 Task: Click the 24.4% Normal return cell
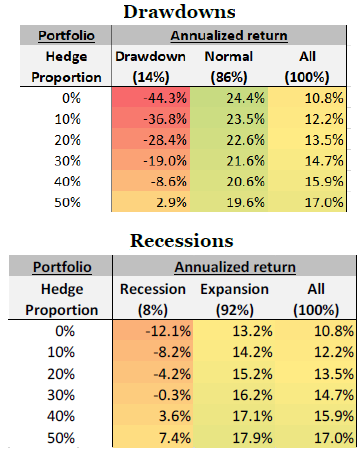[x=229, y=98]
